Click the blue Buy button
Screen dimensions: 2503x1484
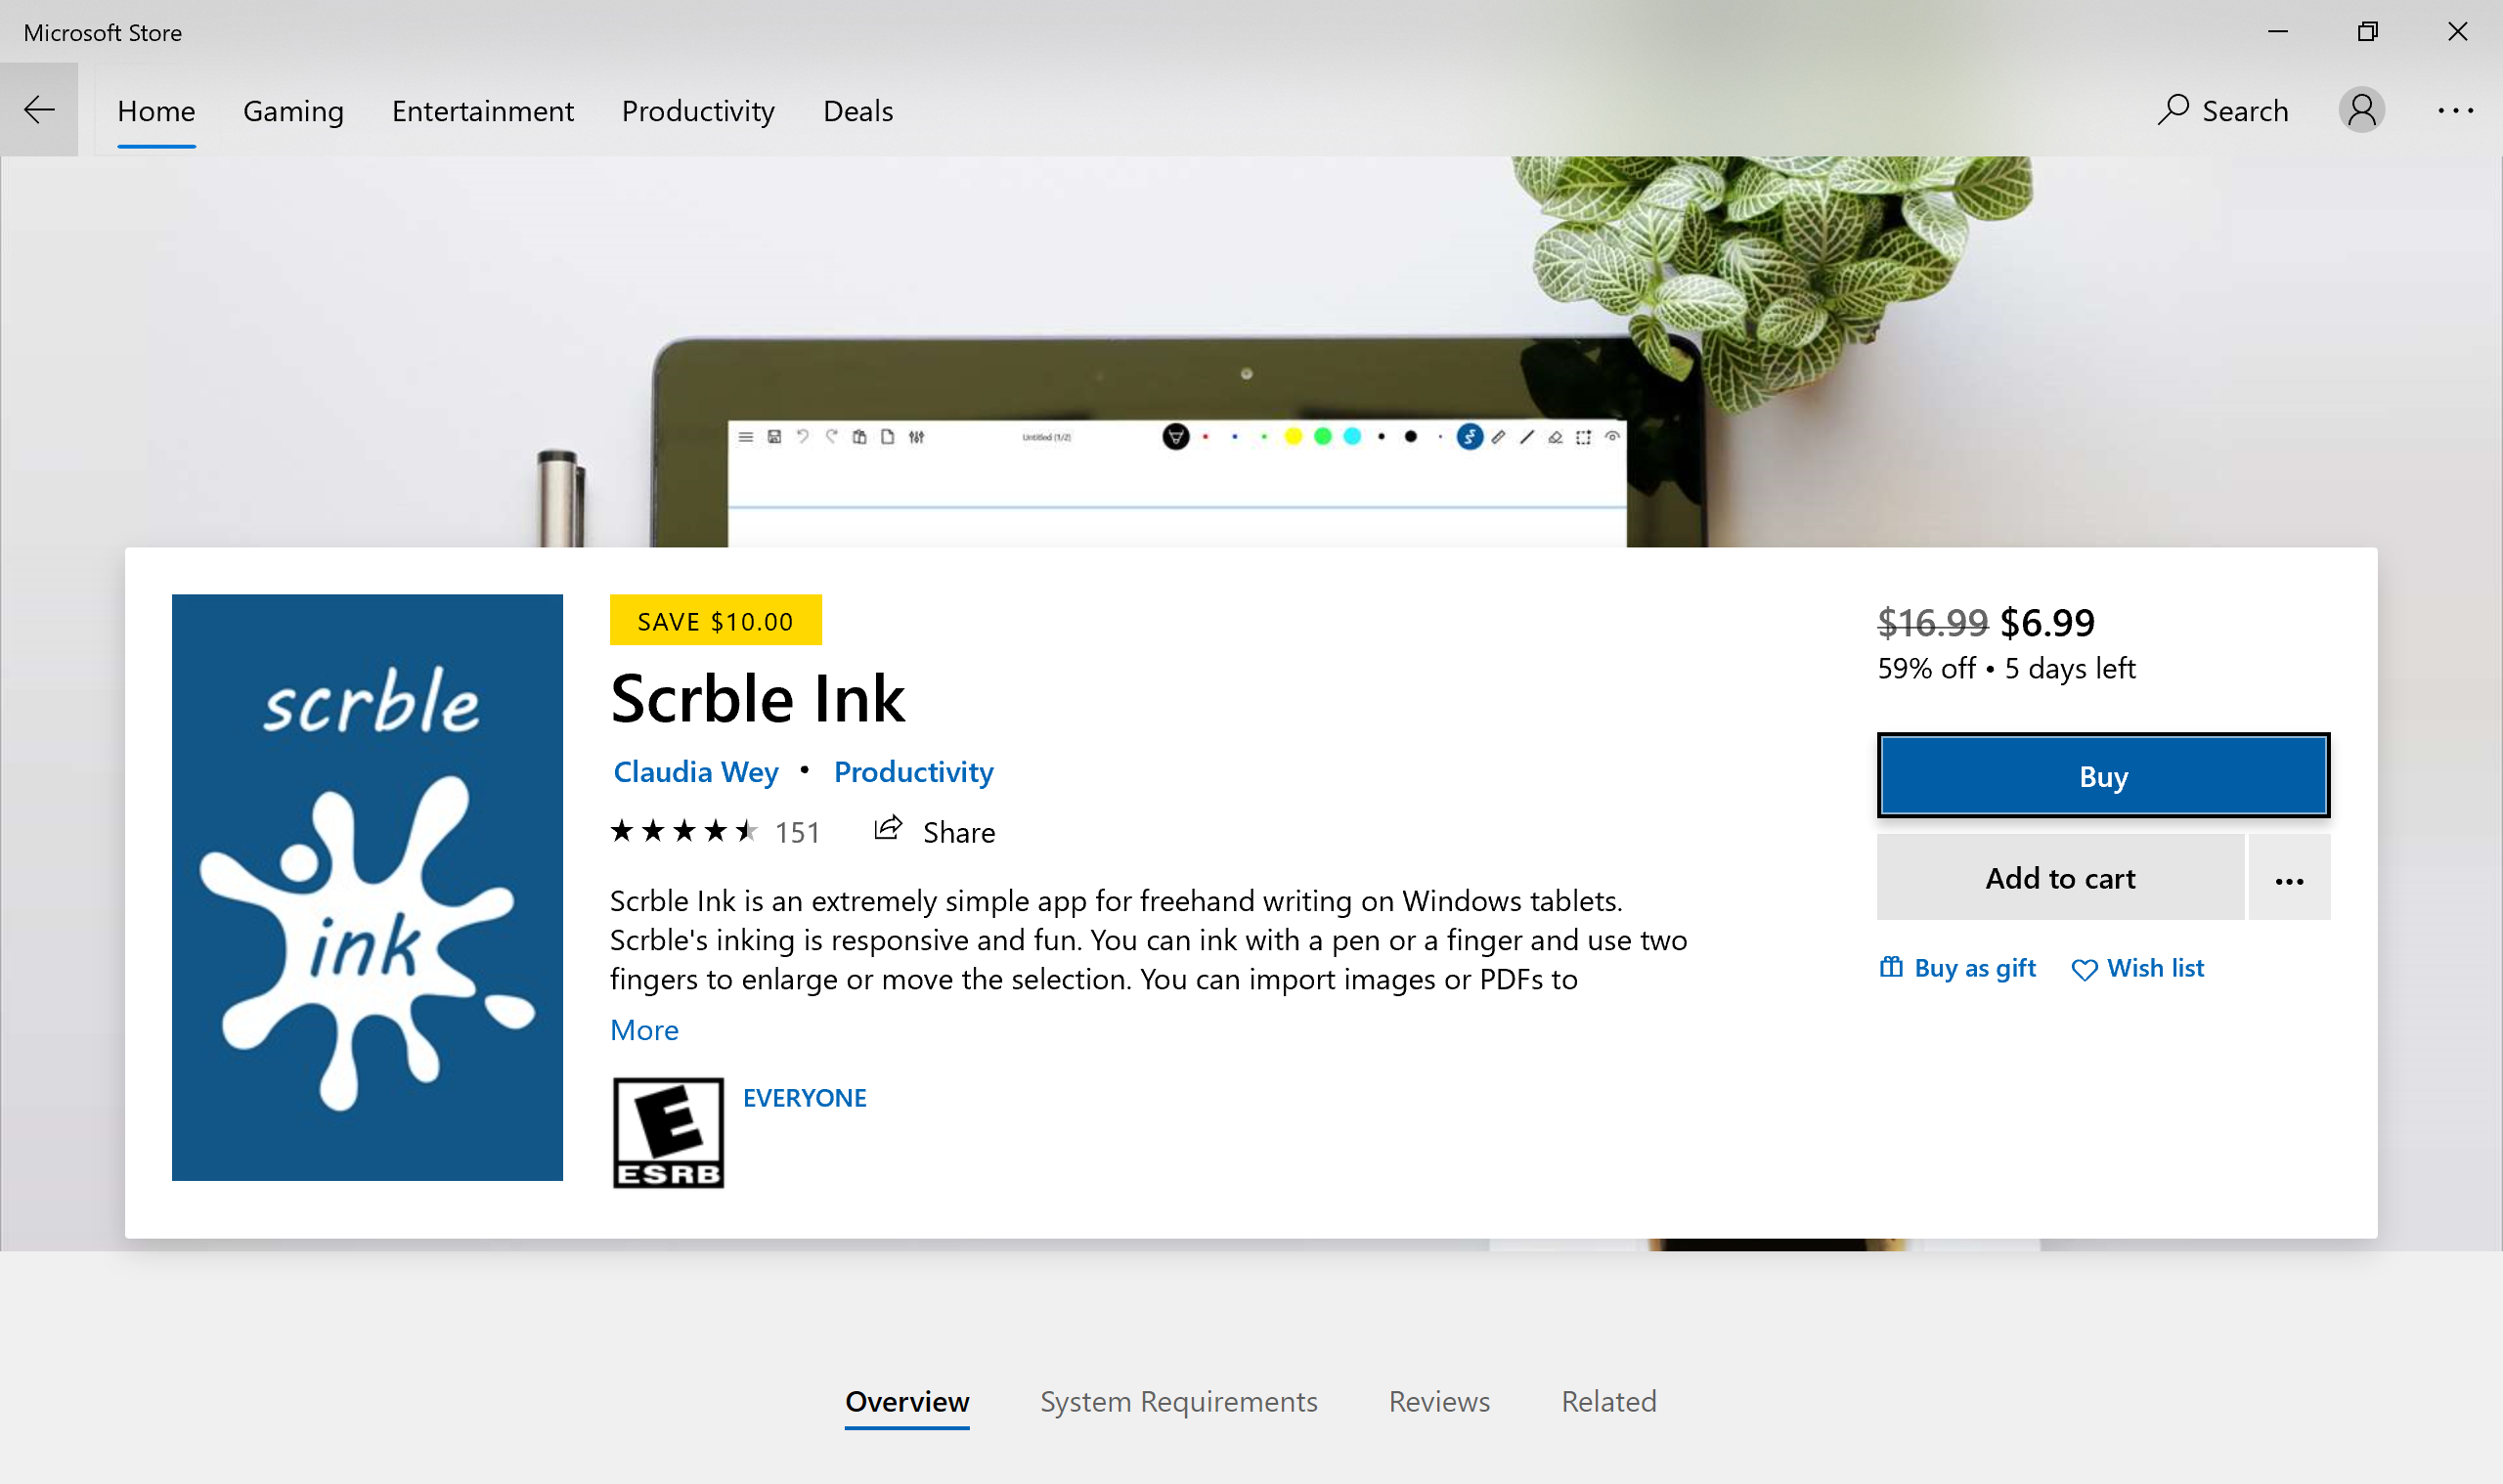tap(2103, 776)
